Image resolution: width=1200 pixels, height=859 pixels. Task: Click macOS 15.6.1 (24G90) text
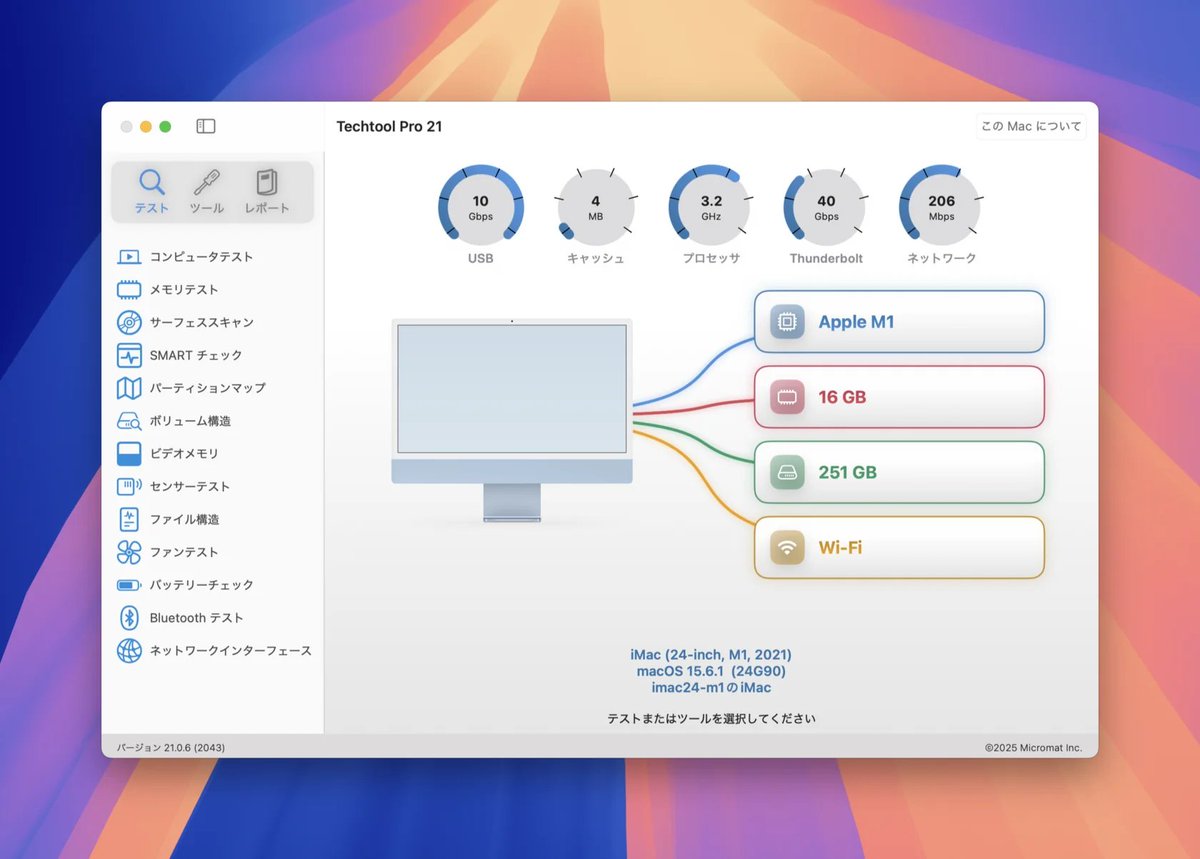[711, 671]
